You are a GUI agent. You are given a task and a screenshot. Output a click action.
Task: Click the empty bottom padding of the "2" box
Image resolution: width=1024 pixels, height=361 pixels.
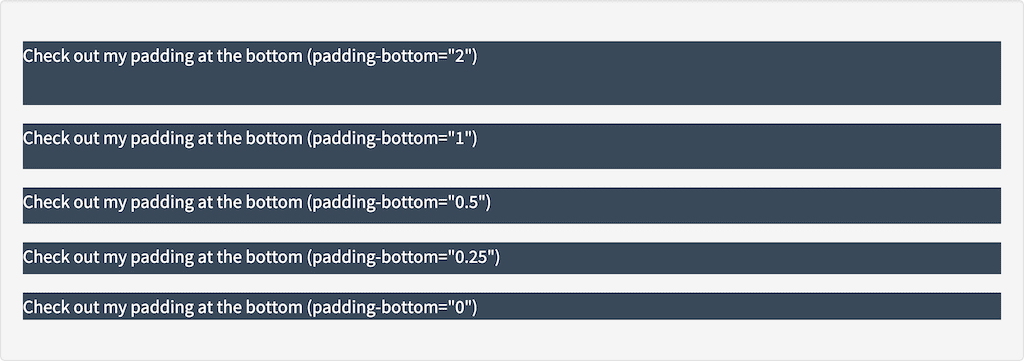tap(511, 86)
